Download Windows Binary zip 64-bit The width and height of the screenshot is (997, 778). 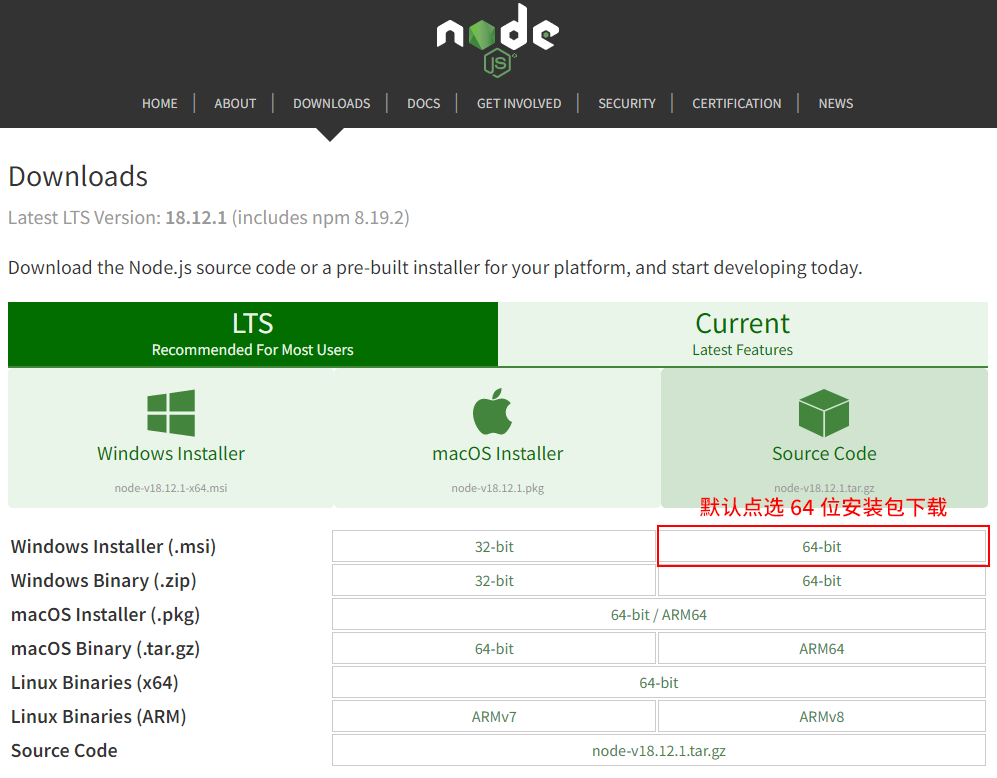(822, 580)
